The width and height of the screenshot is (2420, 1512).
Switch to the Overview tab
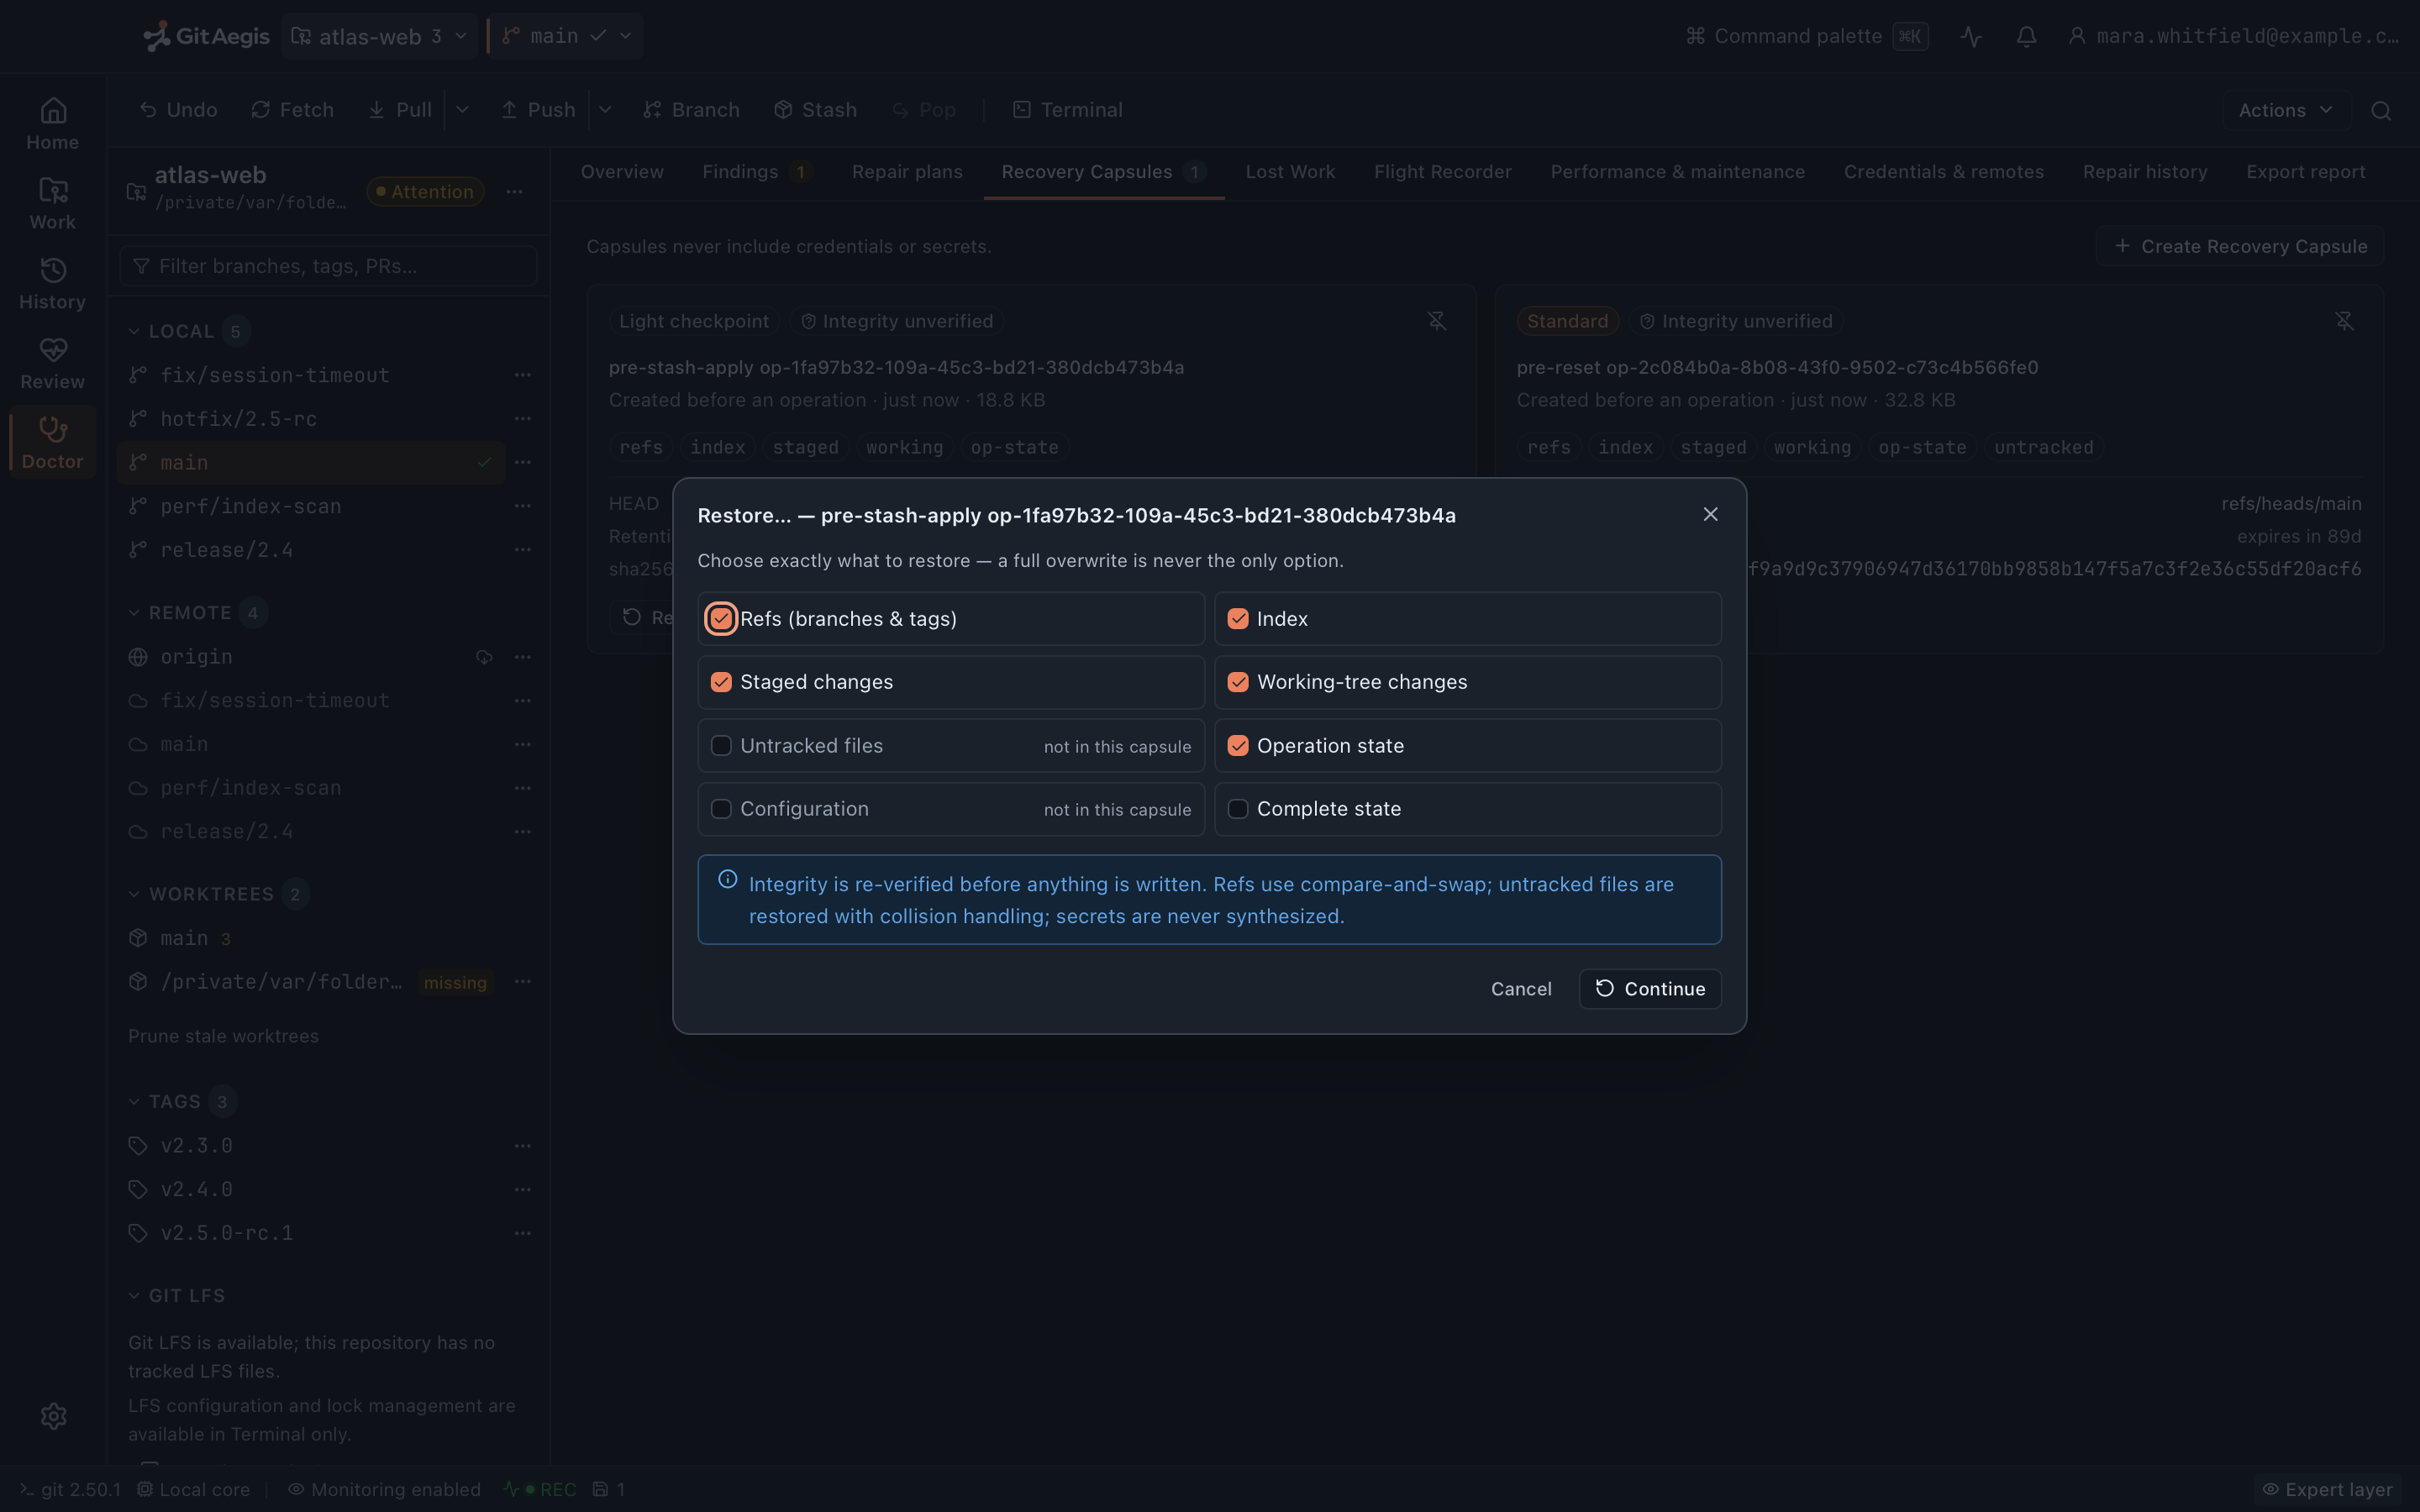point(622,172)
